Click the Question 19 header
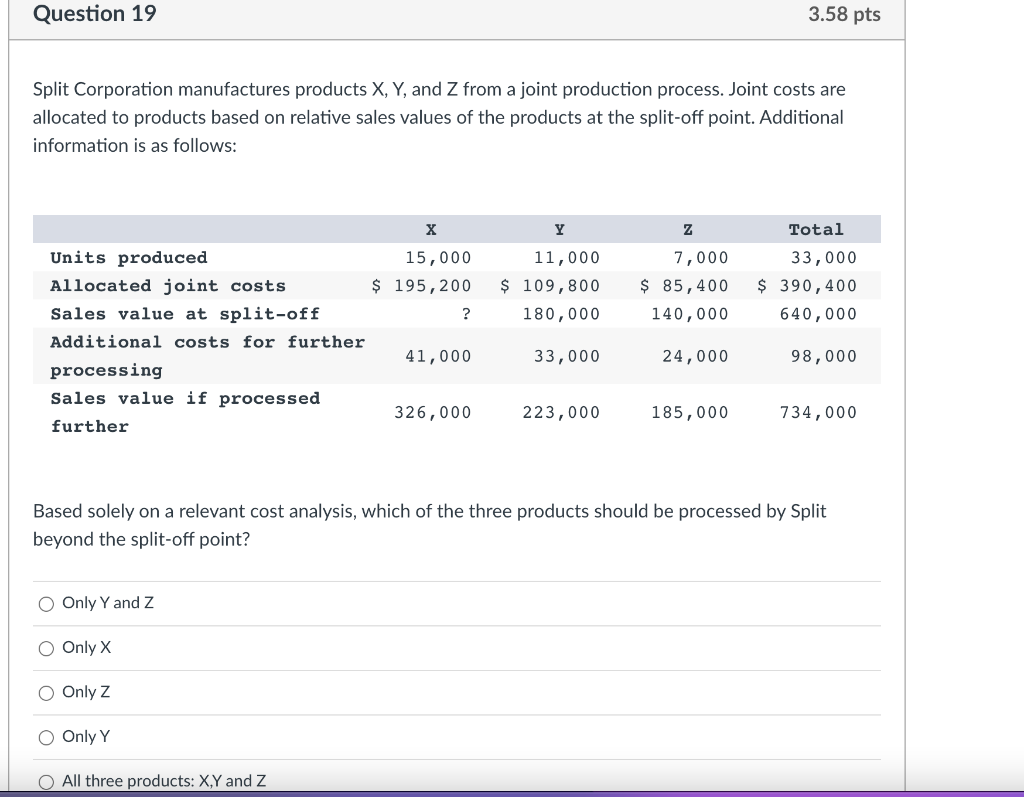This screenshot has width=1024, height=797. tap(95, 14)
